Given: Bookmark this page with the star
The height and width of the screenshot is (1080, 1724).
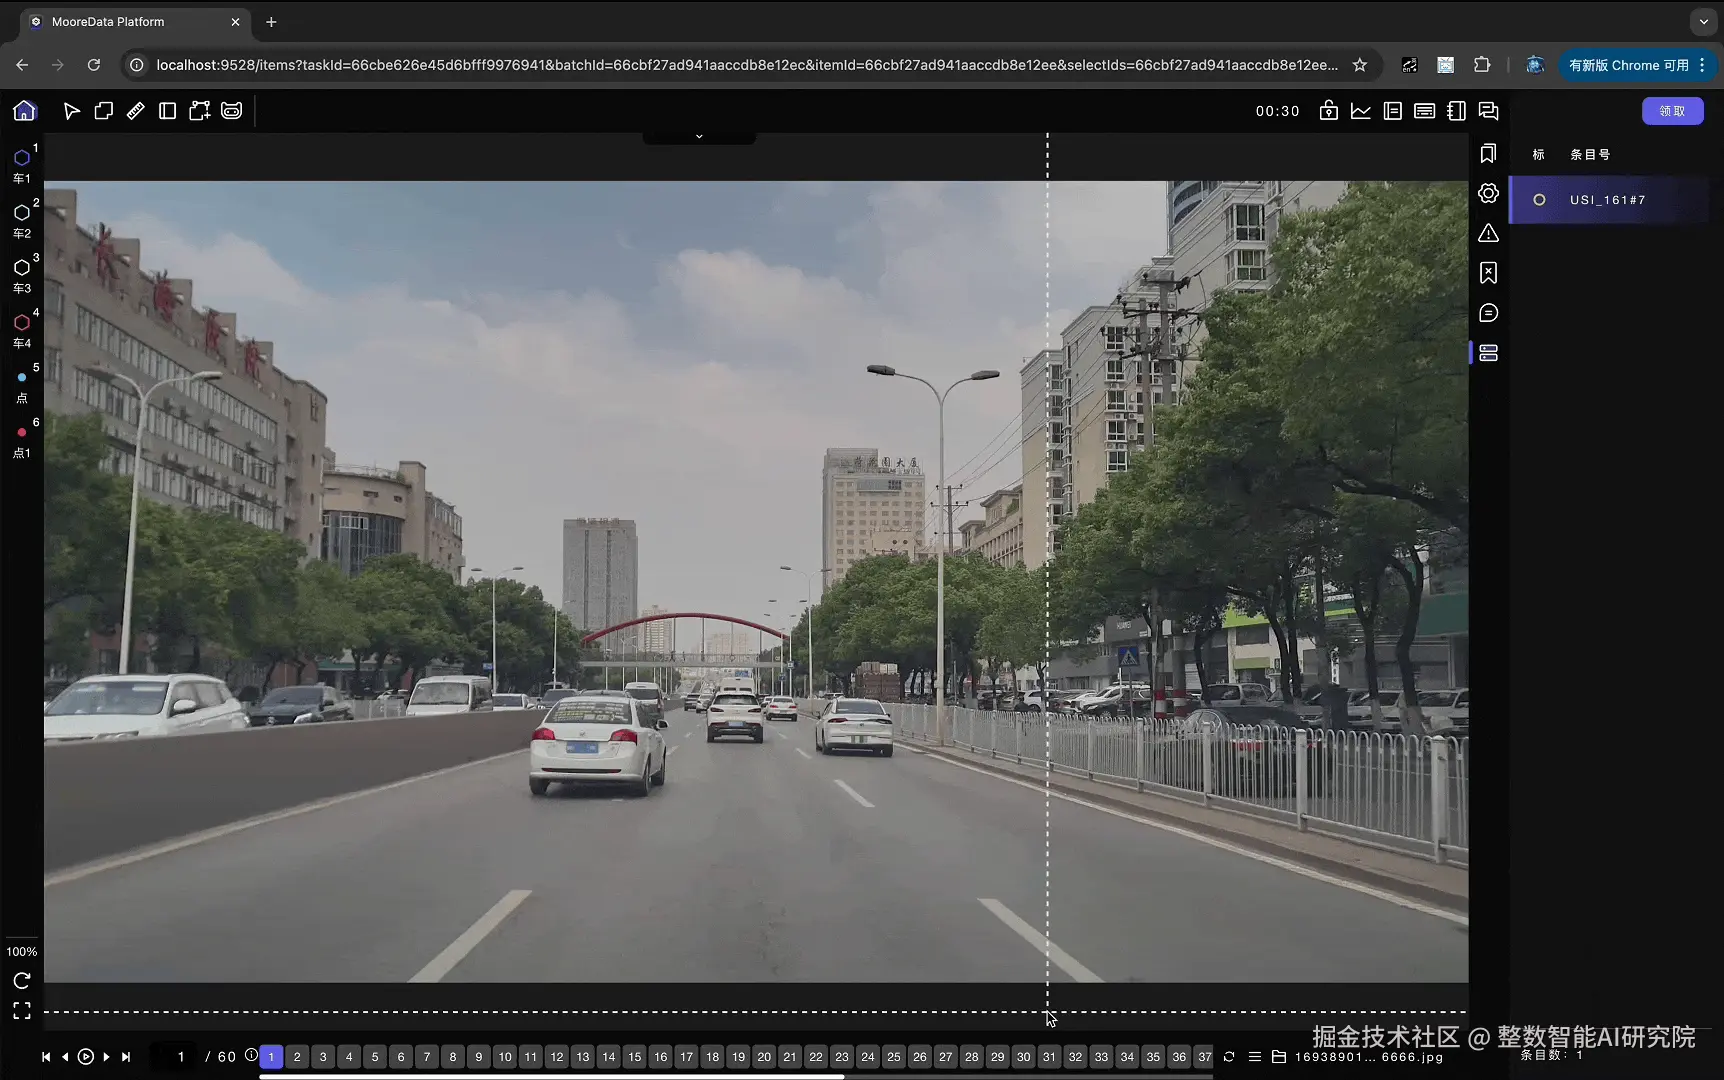Looking at the screenshot, I should pos(1360,65).
